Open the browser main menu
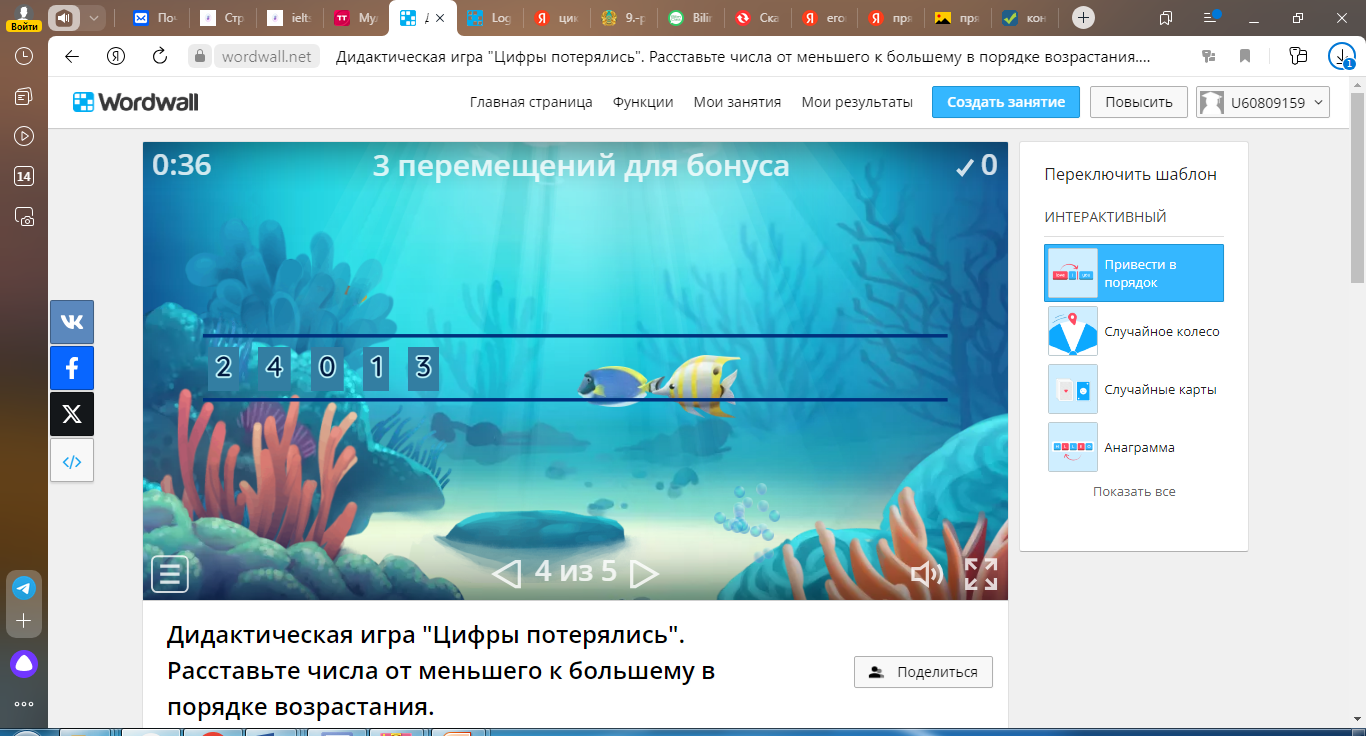Screen dimensions: 1366x736 (1211, 18)
